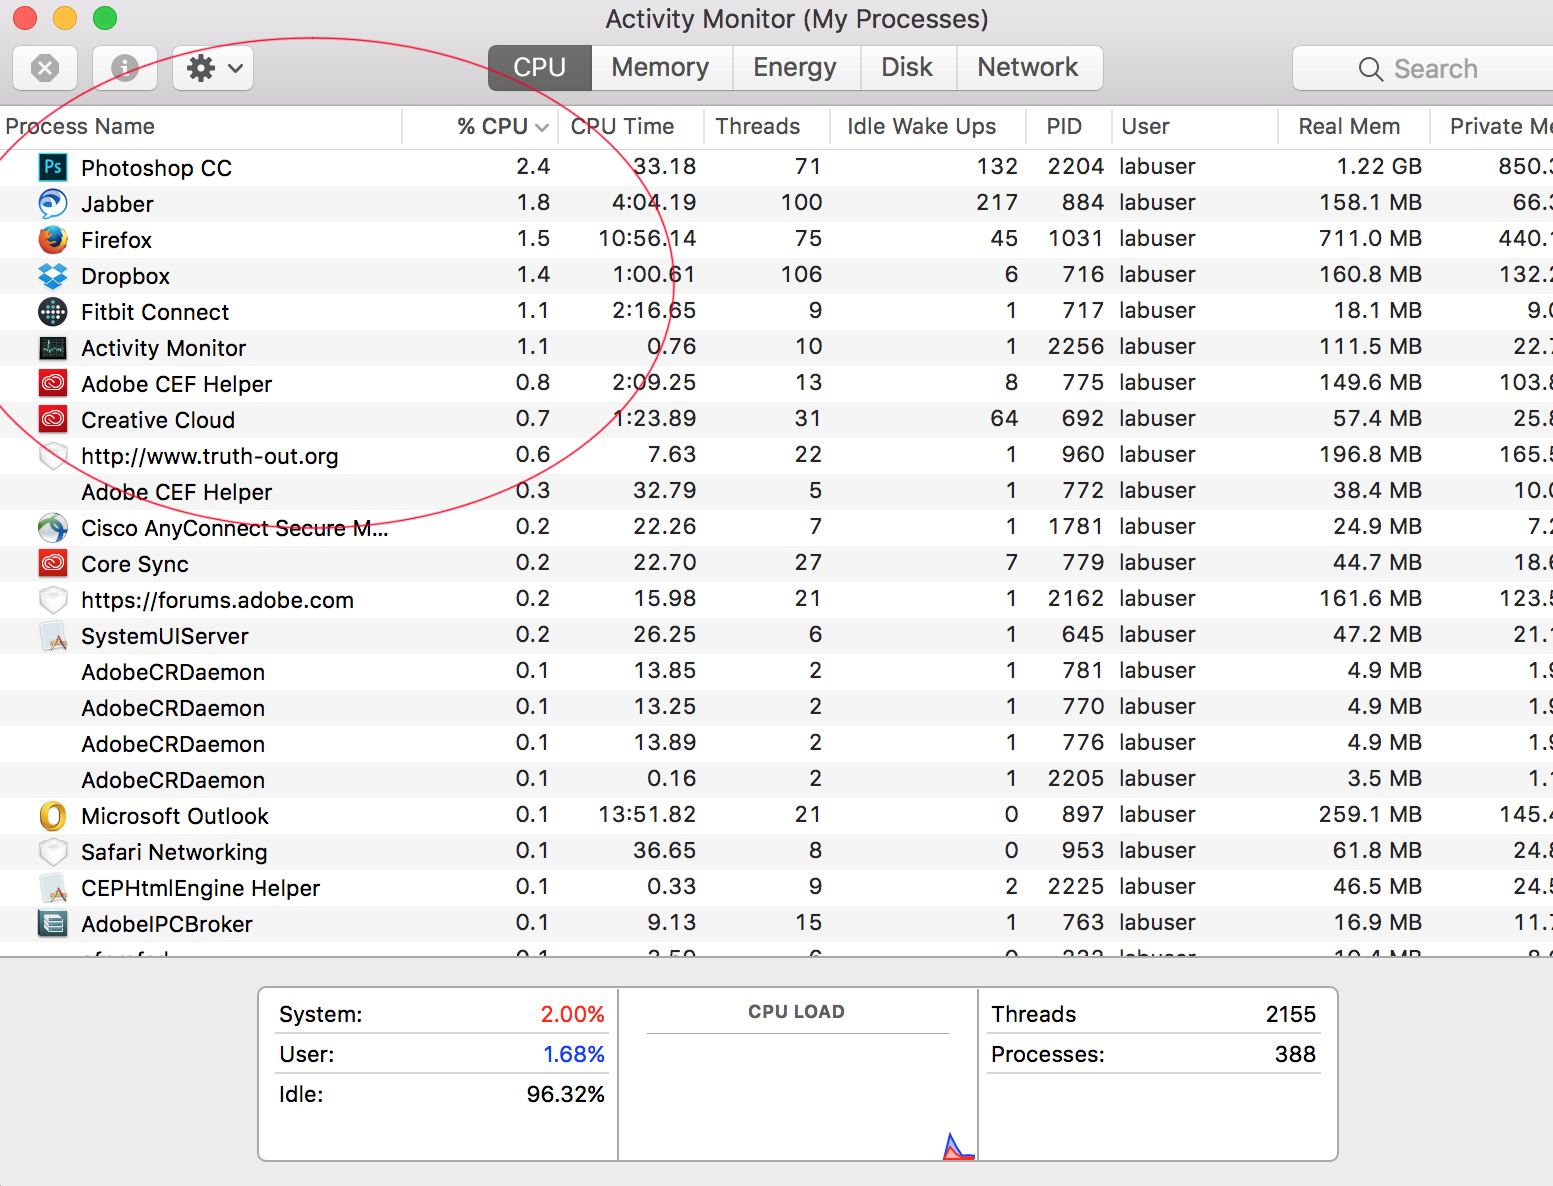Click the Force Quit process toolbar button
Image resolution: width=1553 pixels, height=1186 pixels.
(x=45, y=68)
